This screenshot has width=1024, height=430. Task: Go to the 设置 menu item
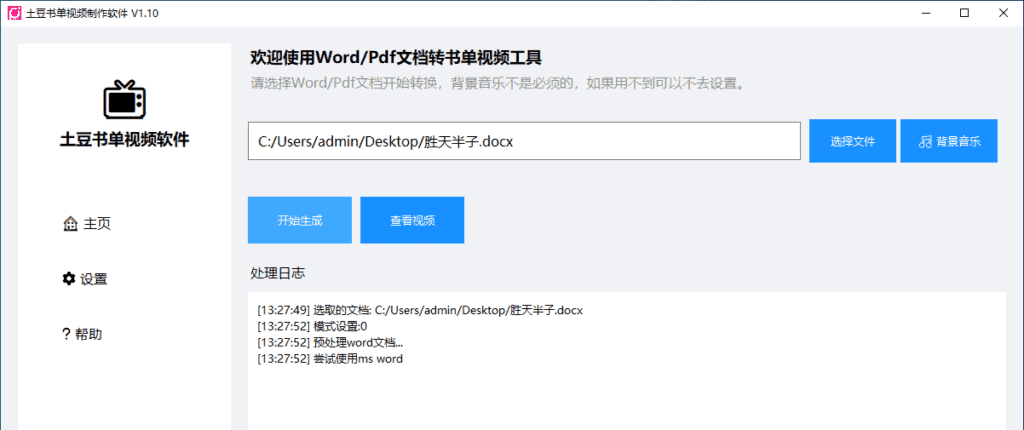click(x=93, y=279)
